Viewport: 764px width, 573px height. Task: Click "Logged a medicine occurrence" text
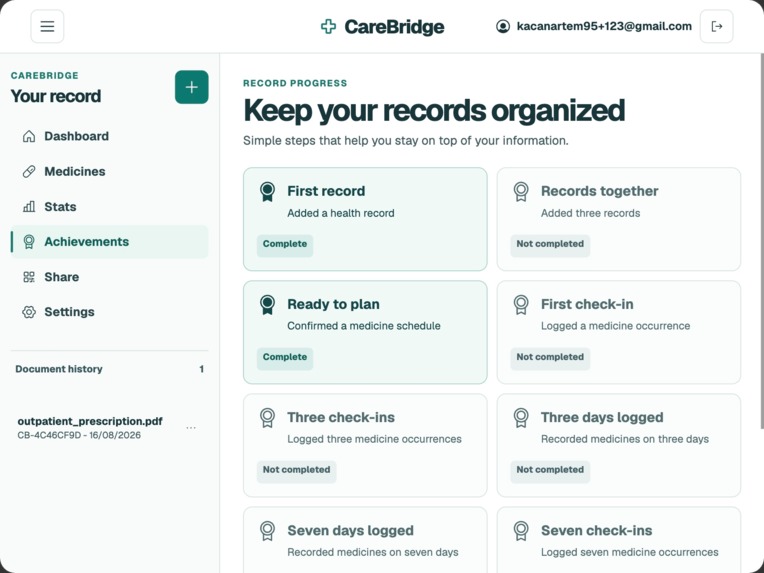[615, 326]
